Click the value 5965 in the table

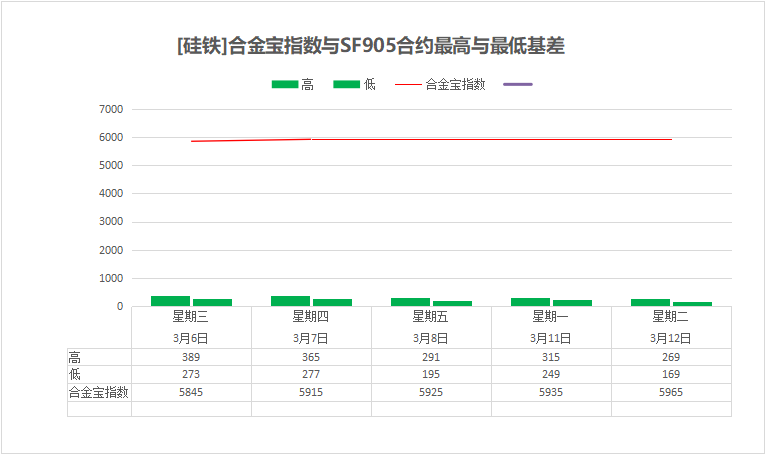point(671,392)
